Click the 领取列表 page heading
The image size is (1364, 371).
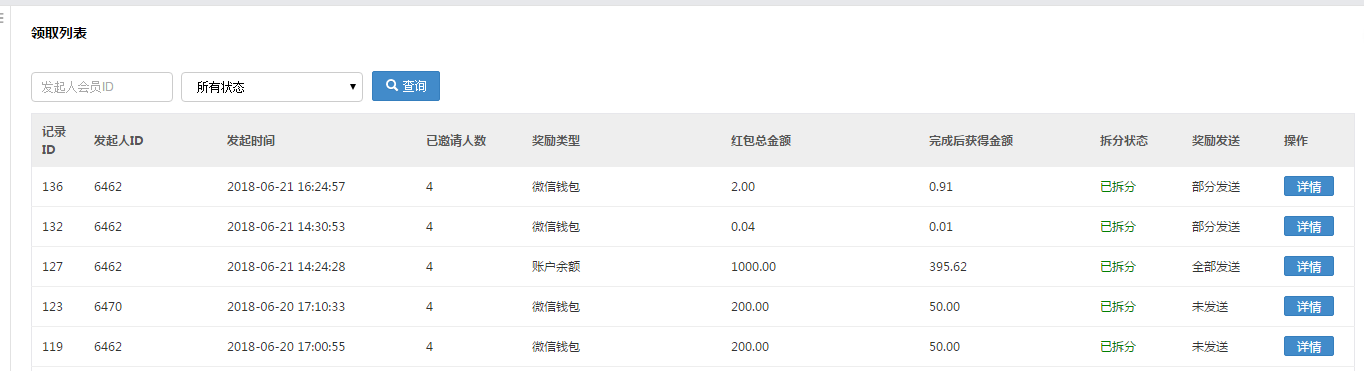[59, 33]
